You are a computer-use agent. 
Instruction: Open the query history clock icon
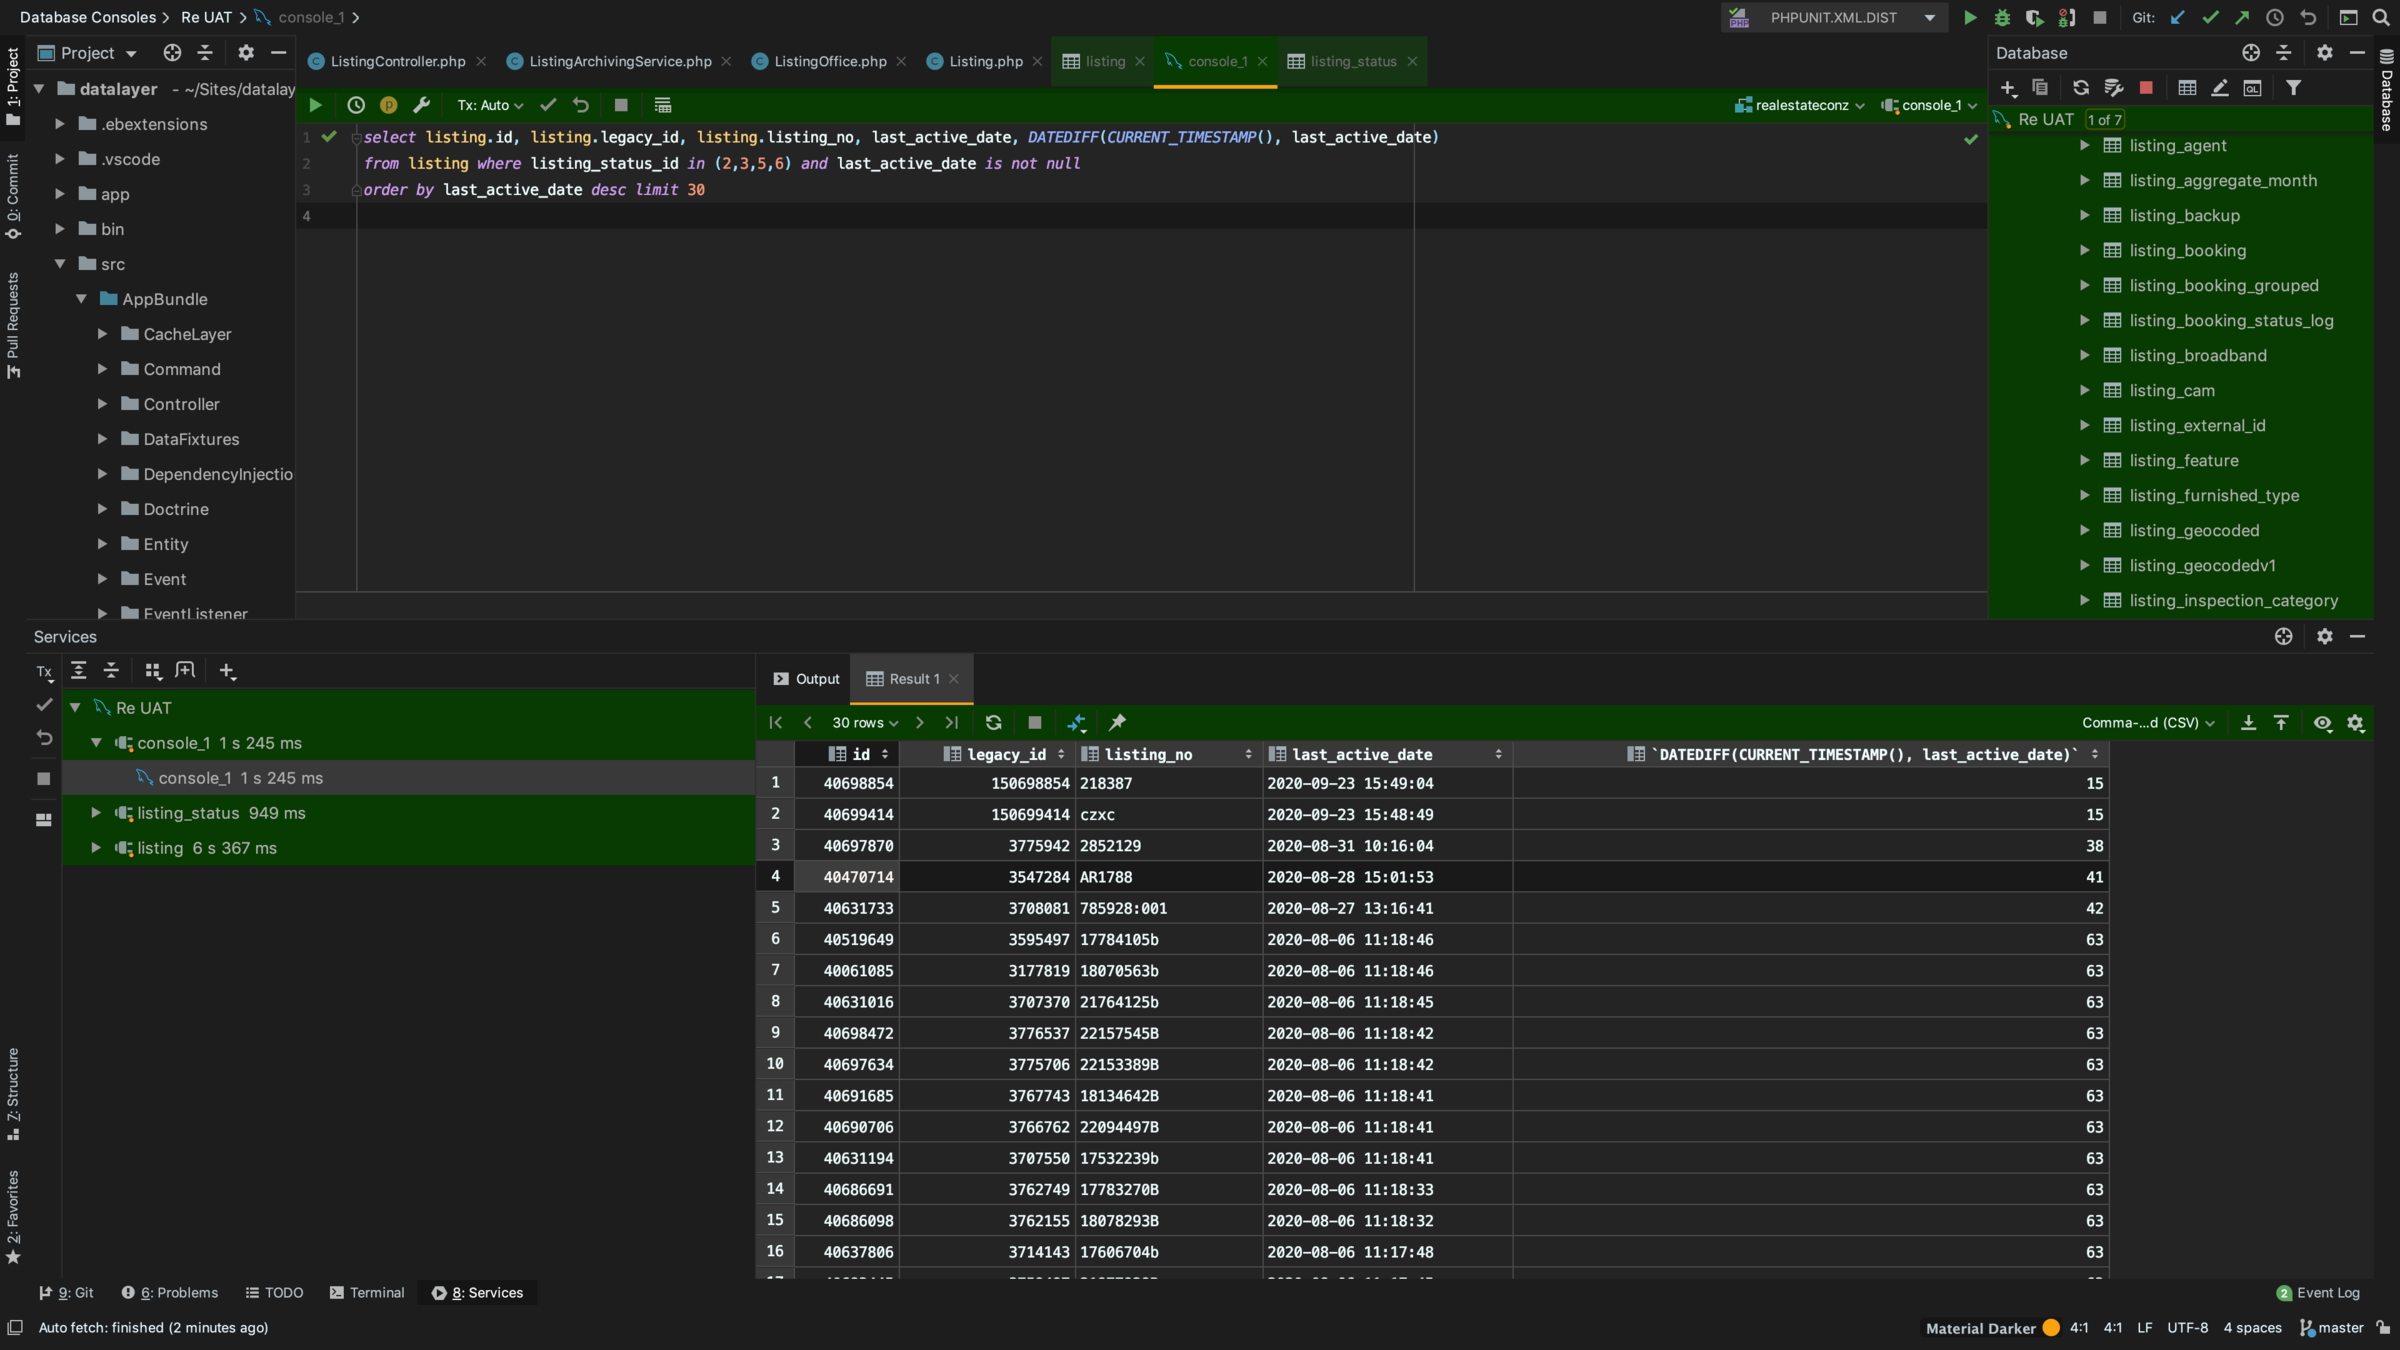(356, 105)
